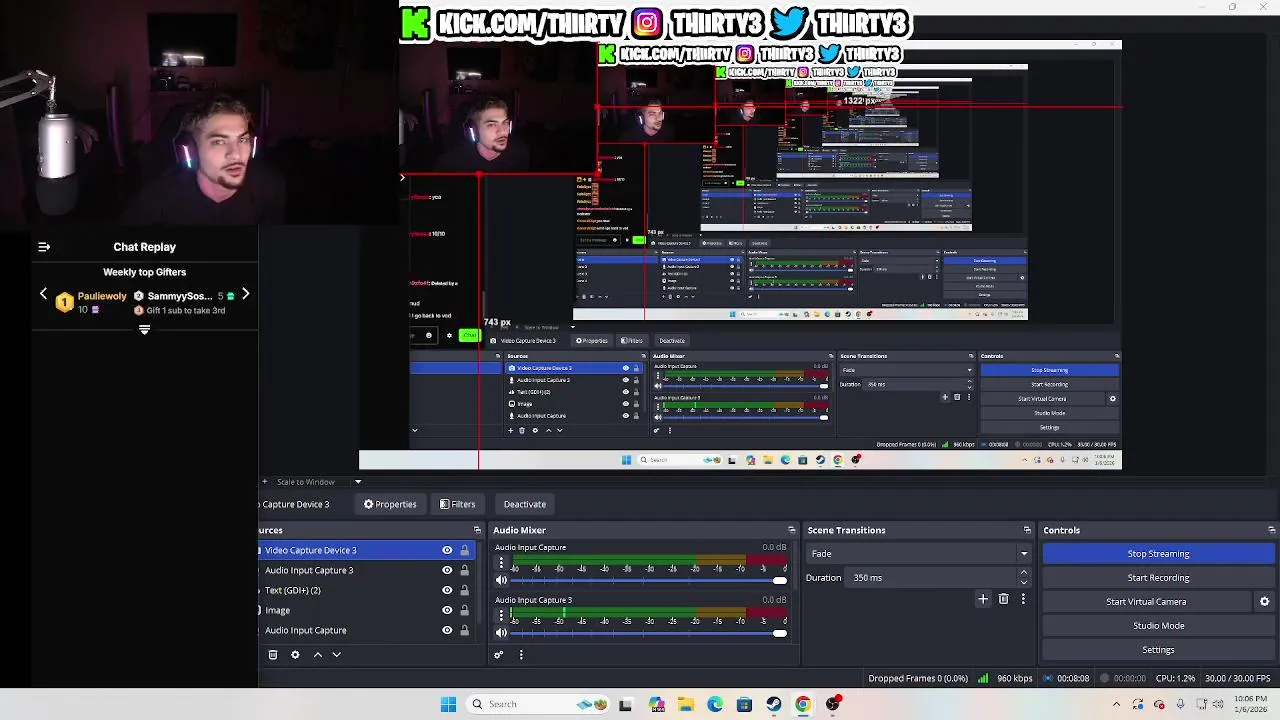This screenshot has width=1280, height=720.
Task: Open Steam from the taskbar
Action: coord(773,704)
